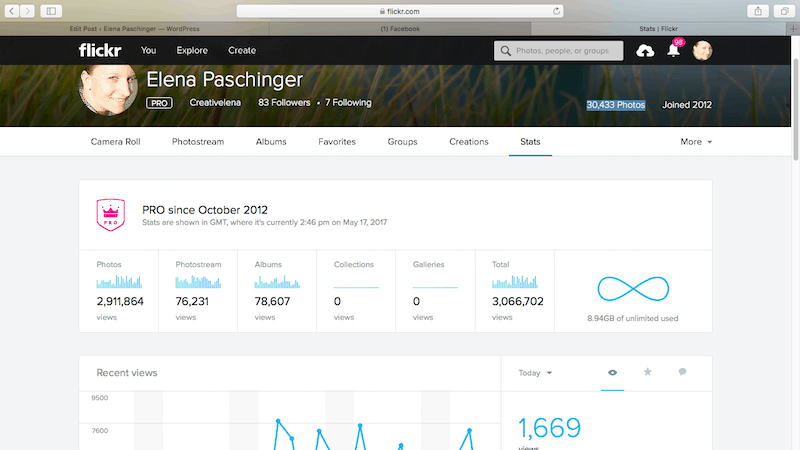Click the 2,911,864 photo views value

(x=120, y=302)
